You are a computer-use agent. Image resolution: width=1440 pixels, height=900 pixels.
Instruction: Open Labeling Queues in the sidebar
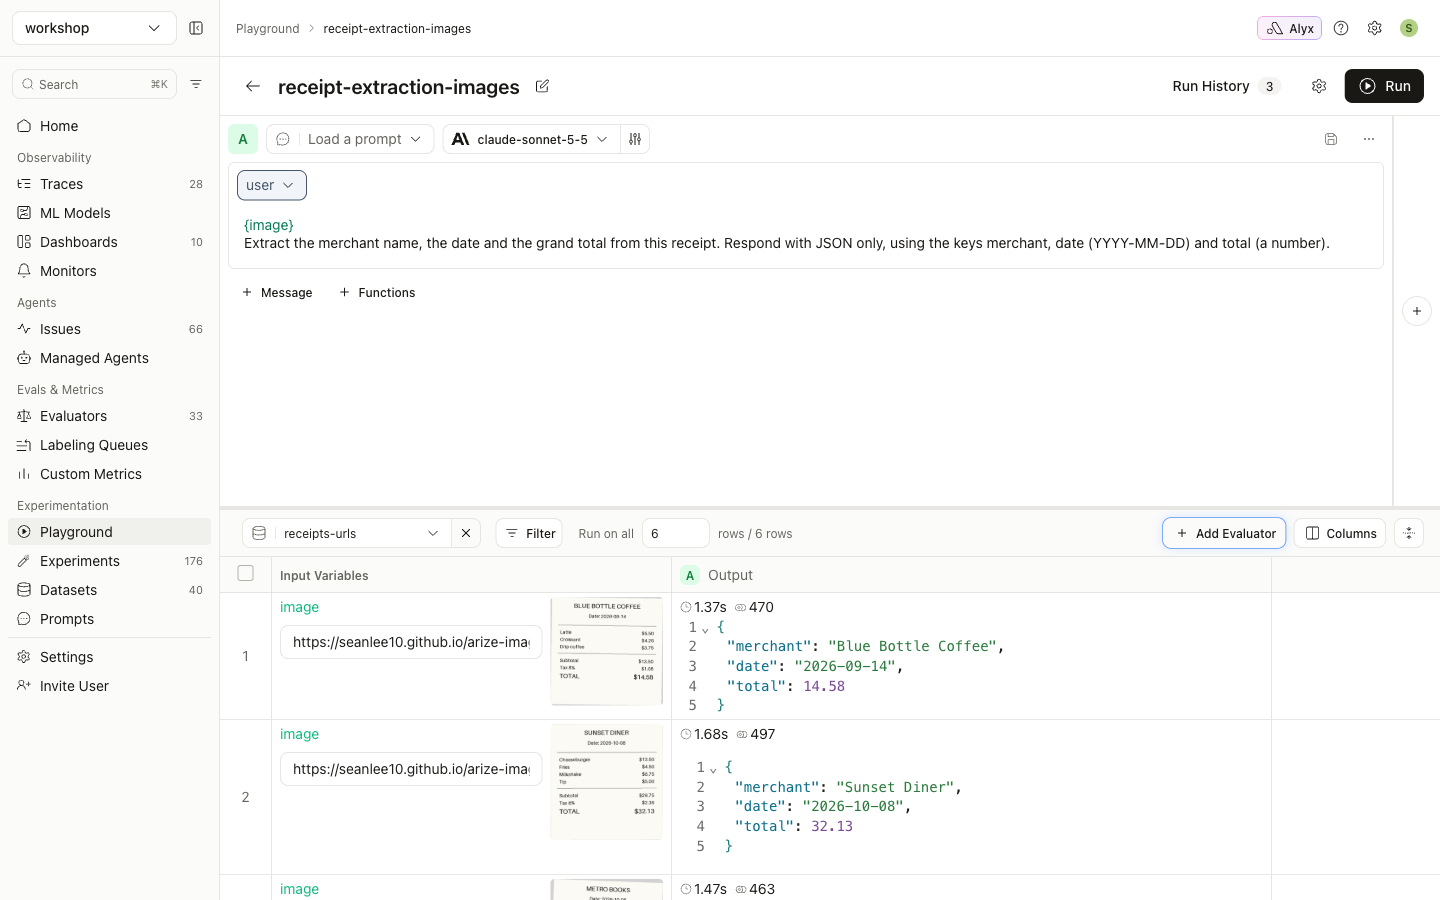[x=110, y=445]
